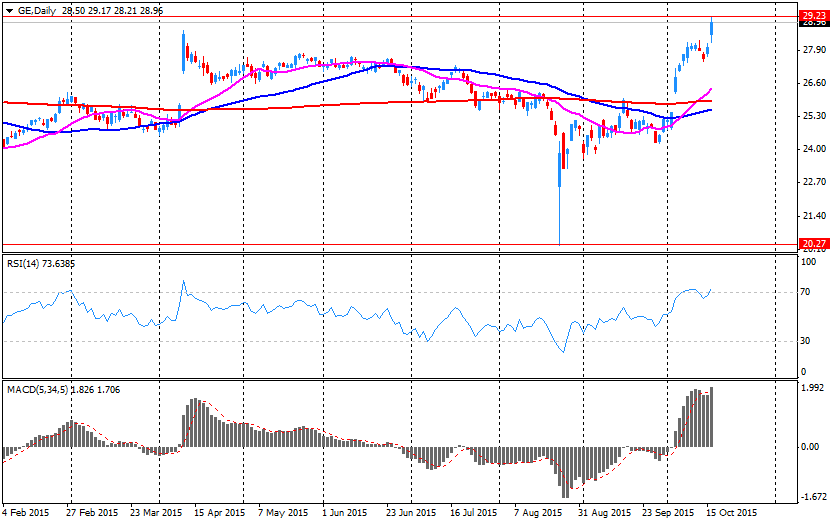
Task: Click the MACD scale value -1.672
Action: click(814, 497)
